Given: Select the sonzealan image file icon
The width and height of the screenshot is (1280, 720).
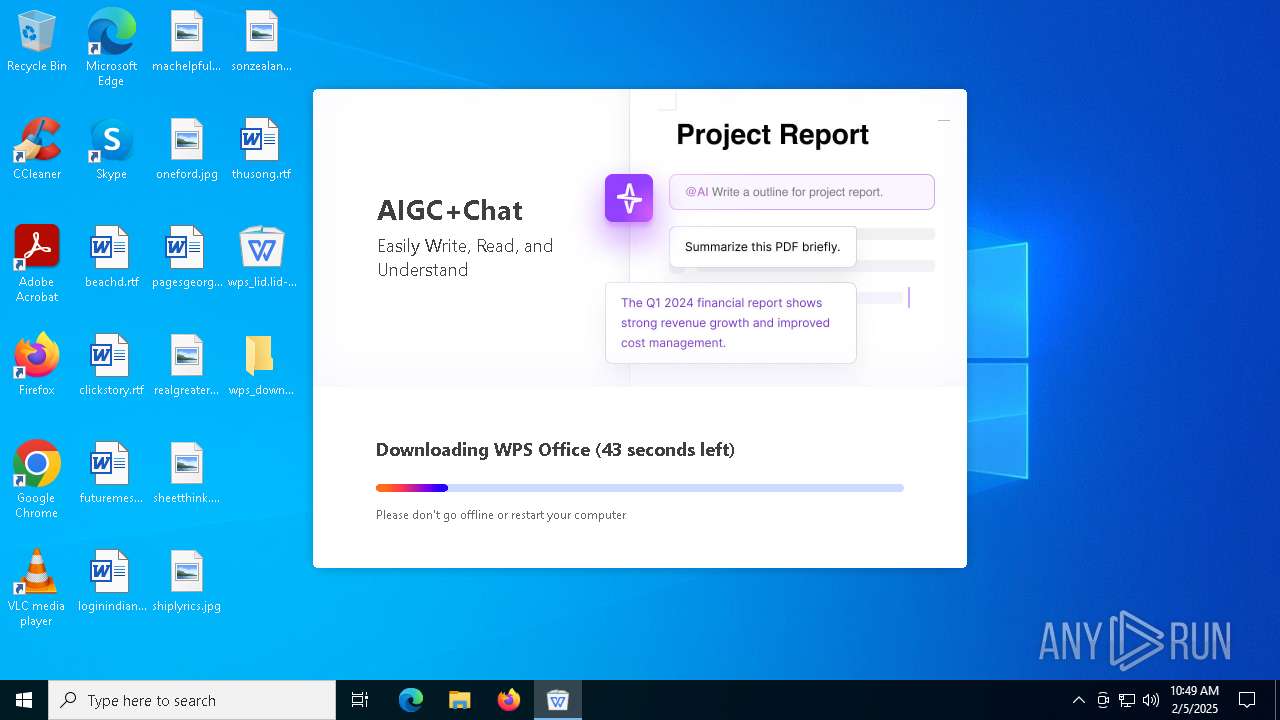Looking at the screenshot, I should pyautogui.click(x=261, y=42).
